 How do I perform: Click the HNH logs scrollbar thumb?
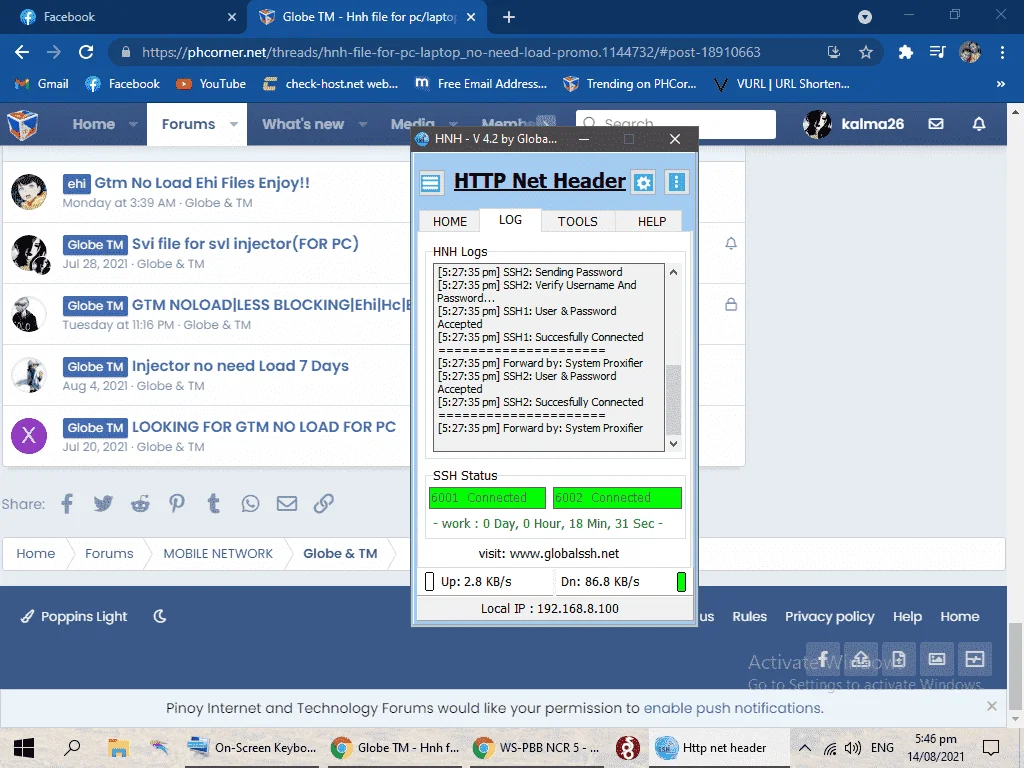pos(673,400)
